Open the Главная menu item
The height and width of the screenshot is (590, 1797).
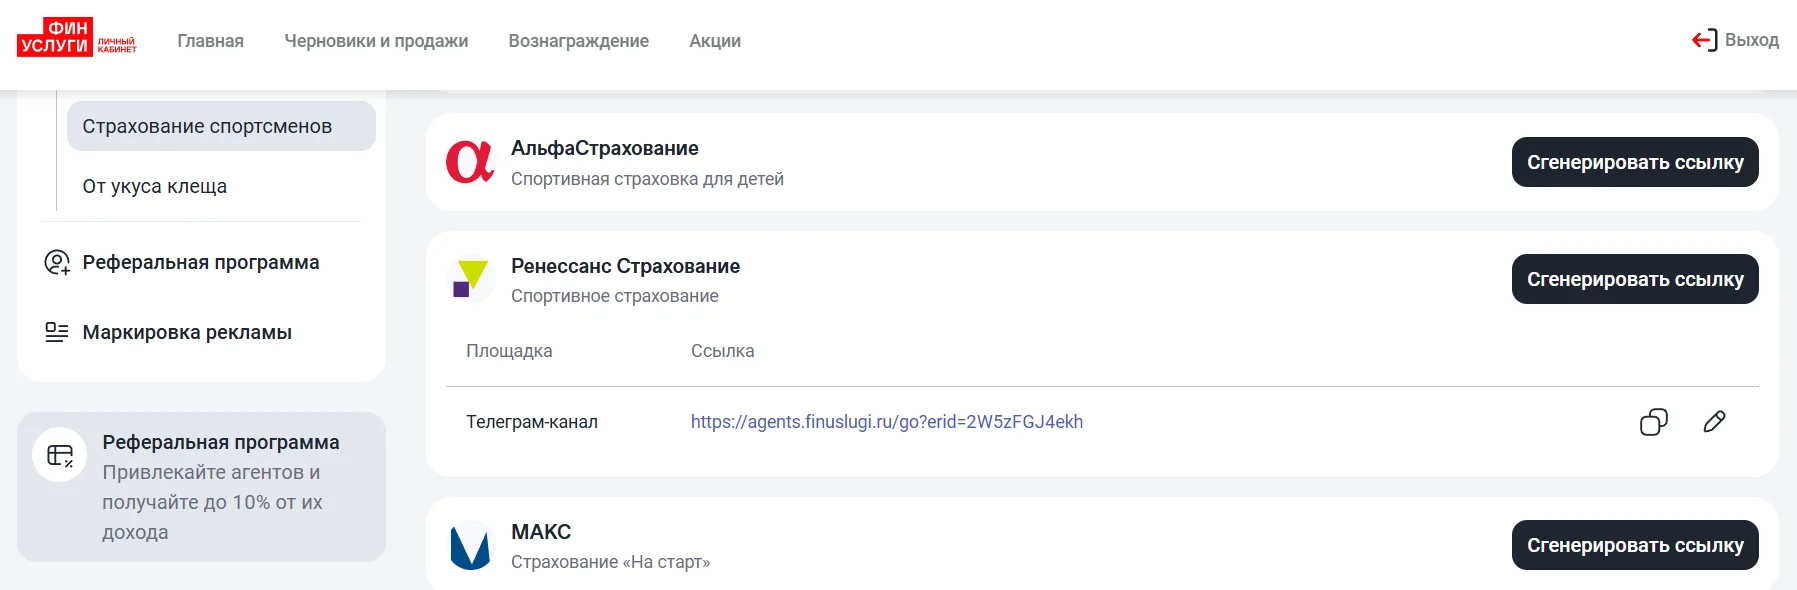pos(211,41)
